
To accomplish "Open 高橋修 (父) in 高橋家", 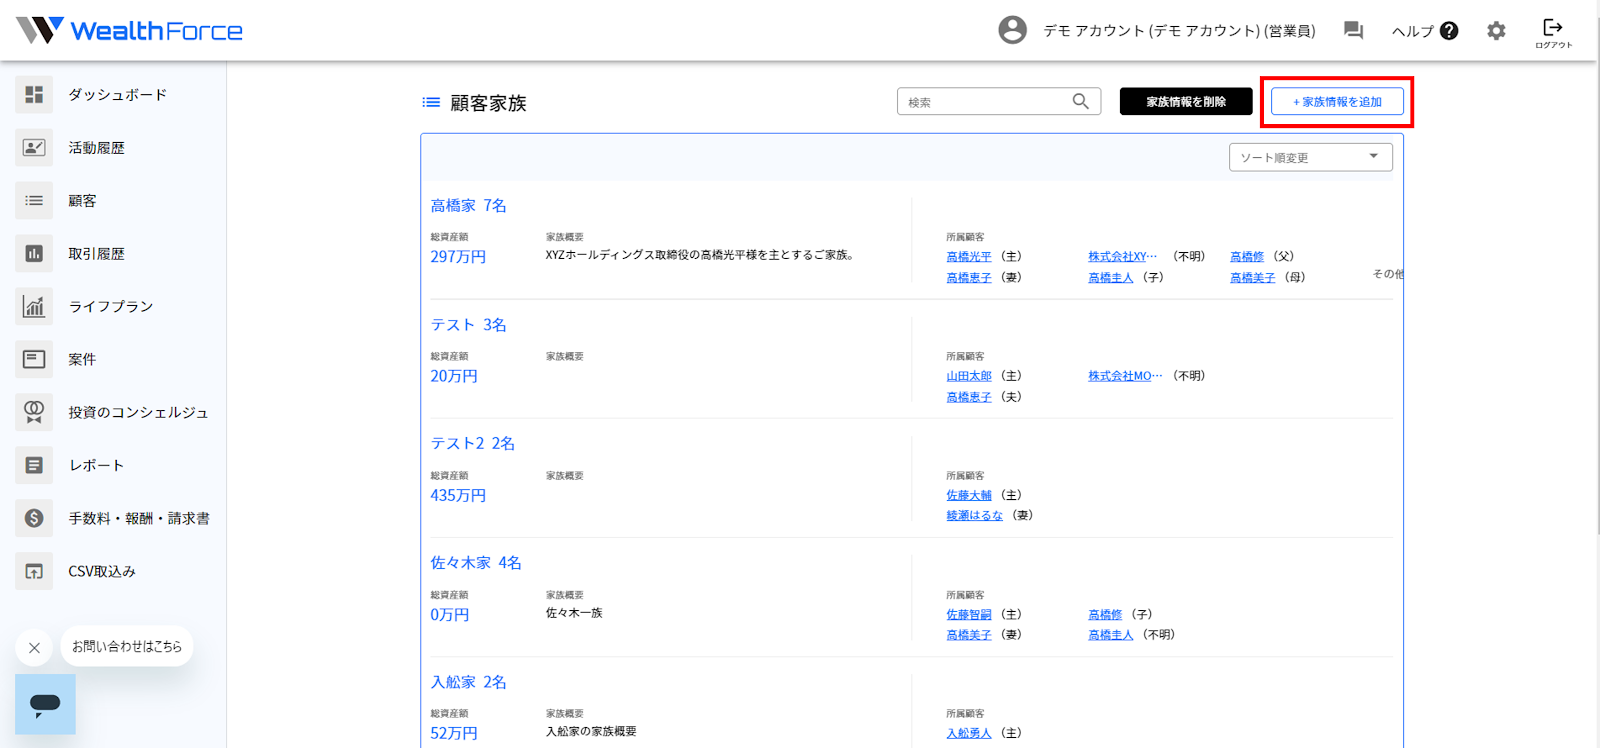I will pos(1247,257).
